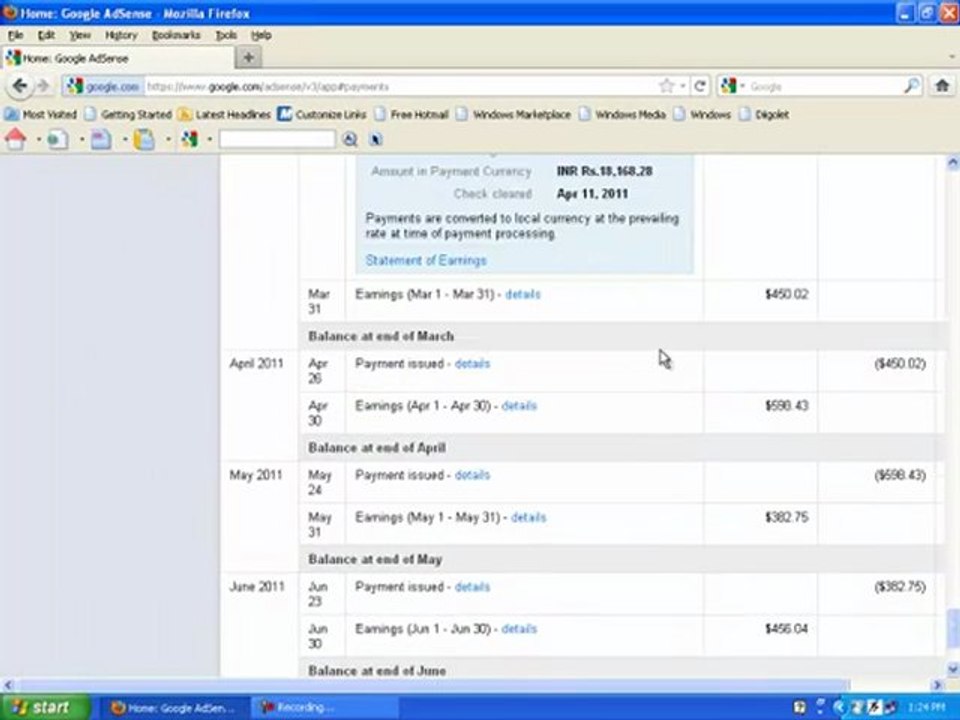Open the Bookmarks menu
Viewport: 960px width, 720px height.
pos(176,36)
